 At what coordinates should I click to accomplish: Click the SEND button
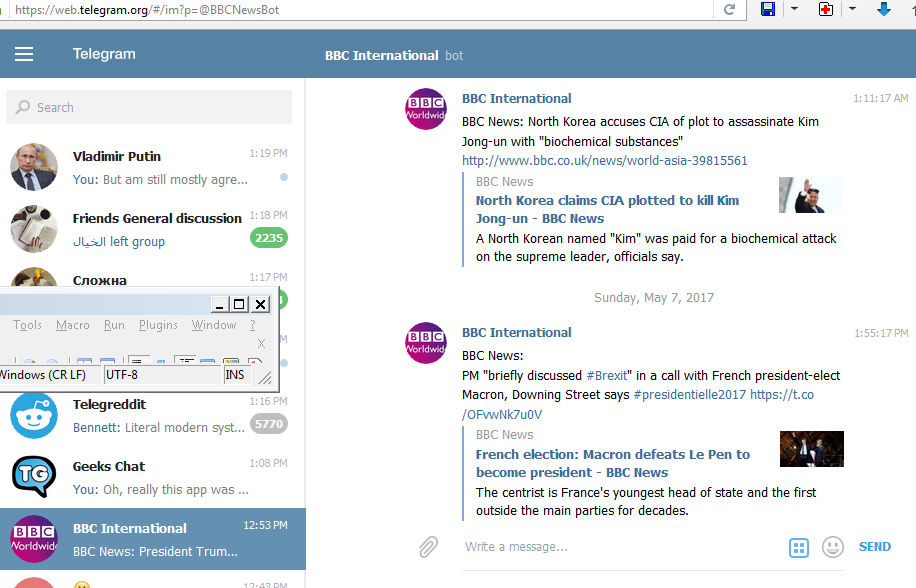point(875,547)
